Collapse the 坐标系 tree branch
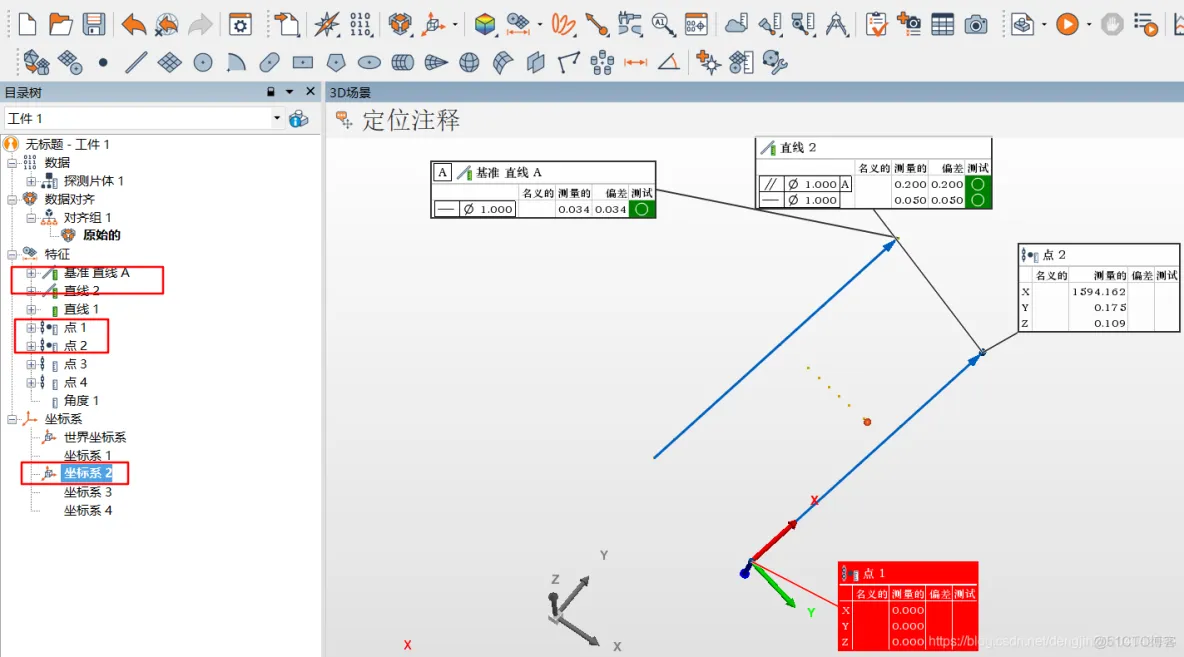This screenshot has height=657, width=1184. 12,419
